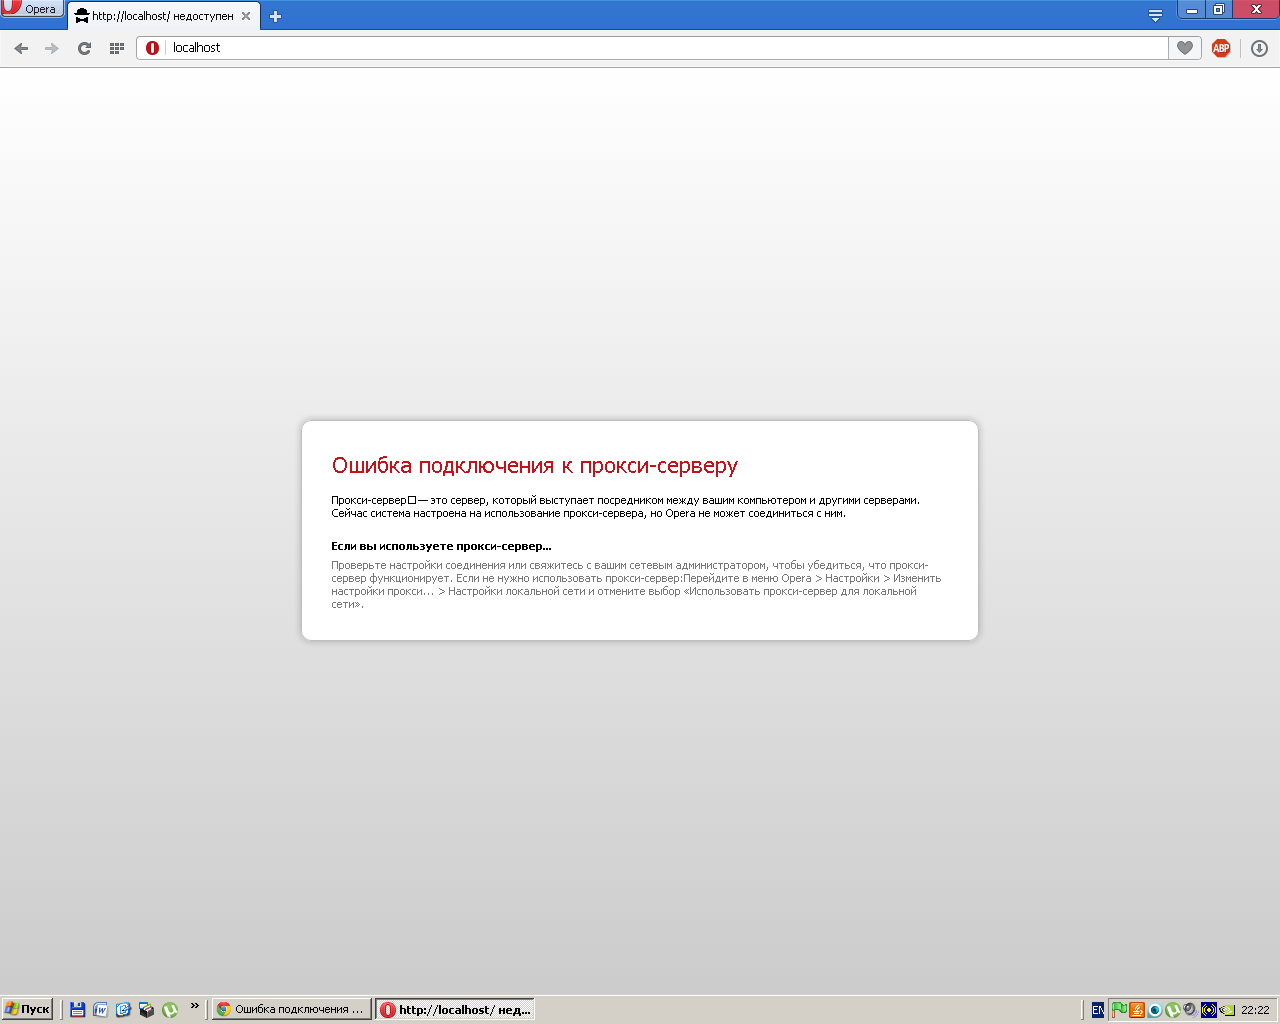The width and height of the screenshot is (1280, 1024).
Task: Close the localhost недоступен tab
Action: 246,16
